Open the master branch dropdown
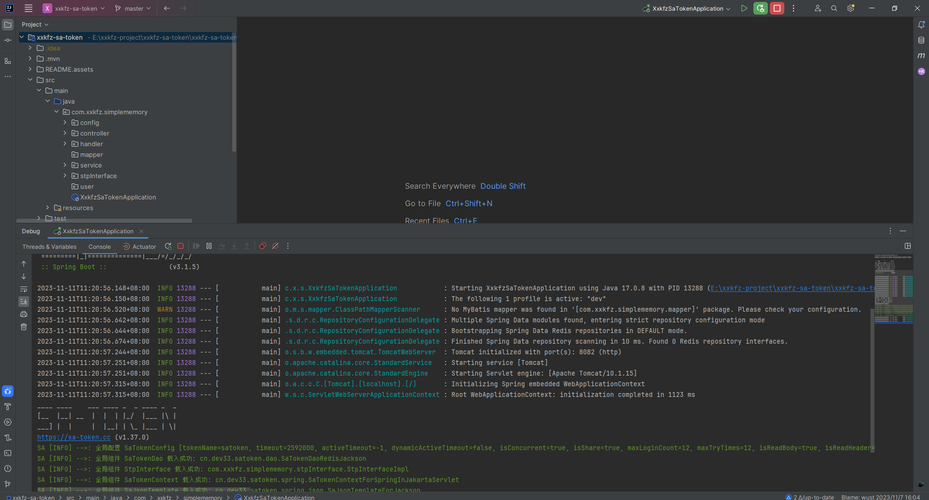Screen dimensions: 929x500 coord(132,8)
